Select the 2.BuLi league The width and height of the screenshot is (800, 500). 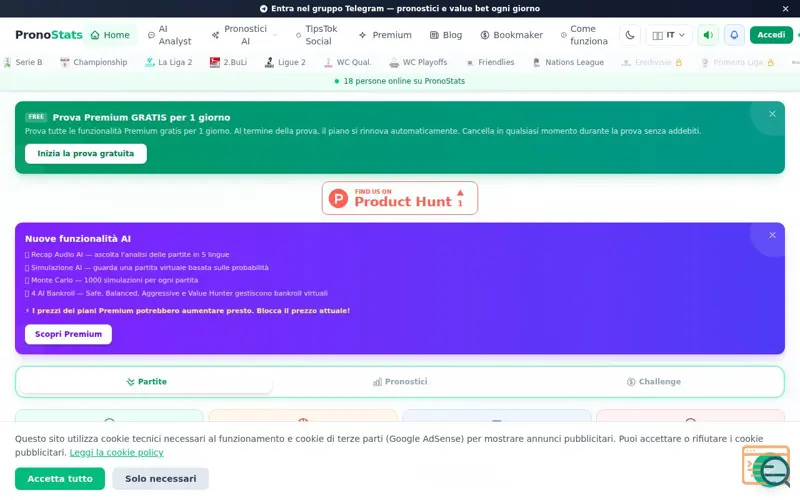[229, 62]
